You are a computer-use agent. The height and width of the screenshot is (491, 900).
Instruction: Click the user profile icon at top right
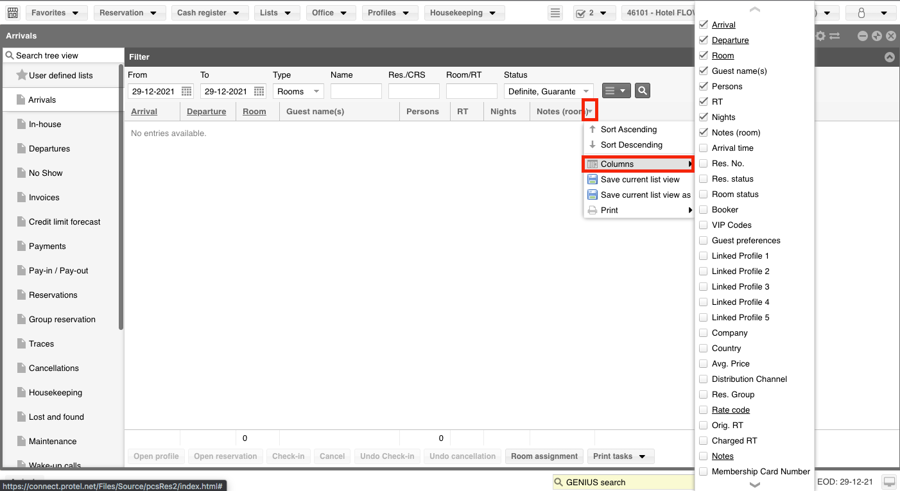pos(861,13)
